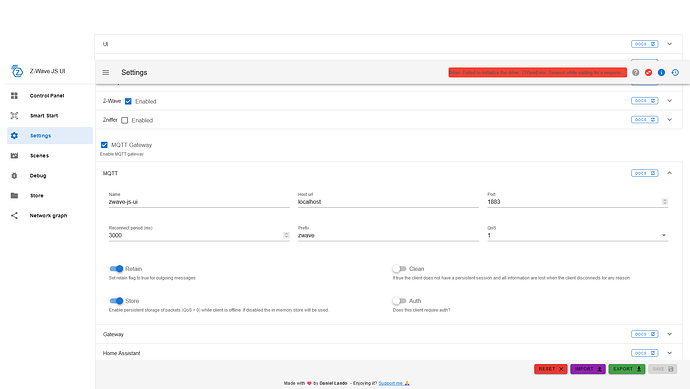Click the Smart Start scan icon
The height and width of the screenshot is (389, 690).
pos(14,115)
